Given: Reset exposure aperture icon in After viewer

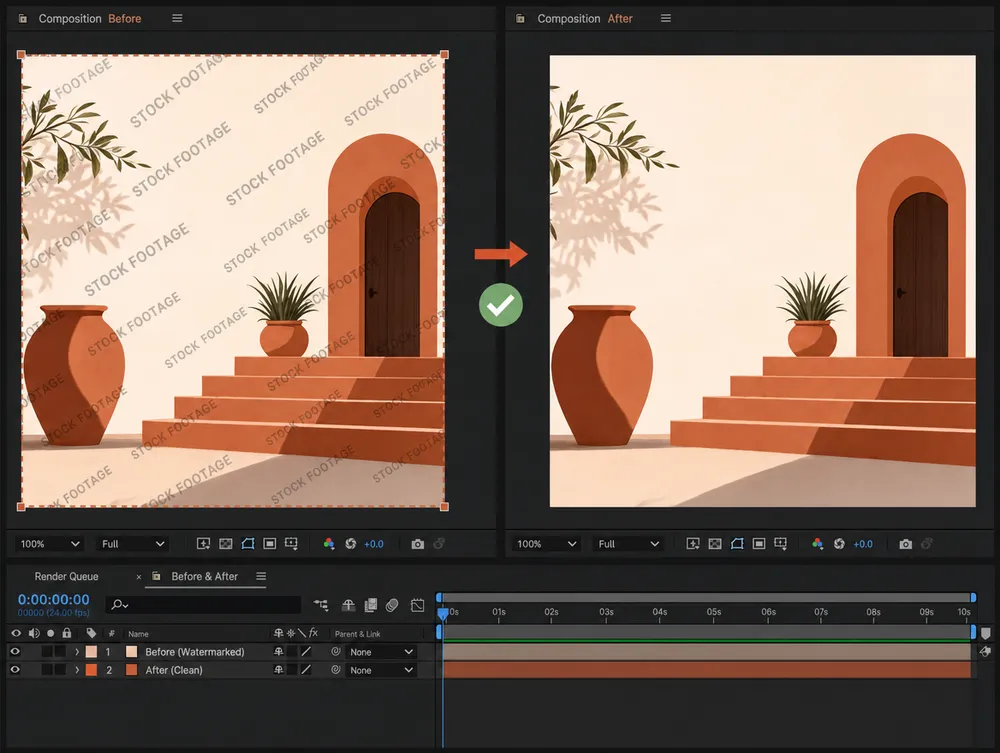Looking at the screenshot, I should (x=839, y=544).
